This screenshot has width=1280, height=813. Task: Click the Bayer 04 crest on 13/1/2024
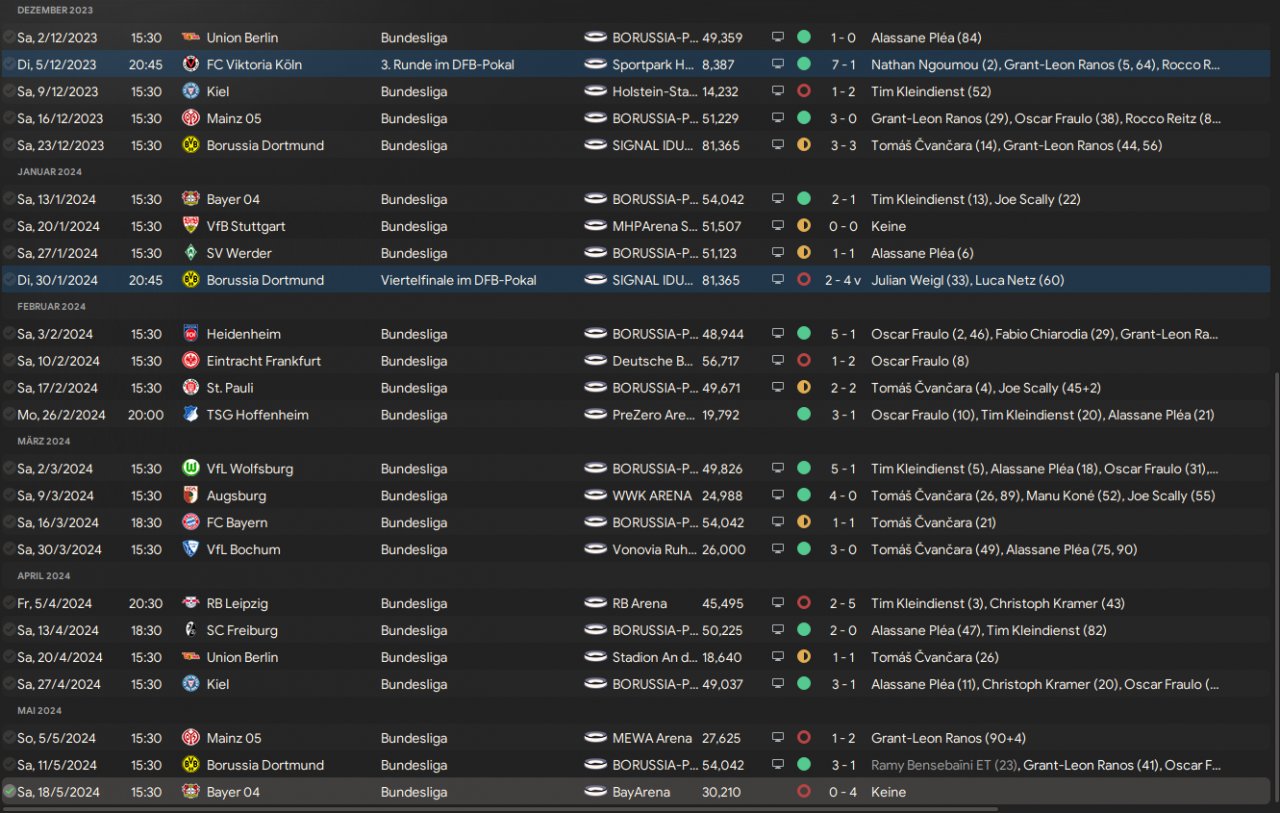coord(191,200)
